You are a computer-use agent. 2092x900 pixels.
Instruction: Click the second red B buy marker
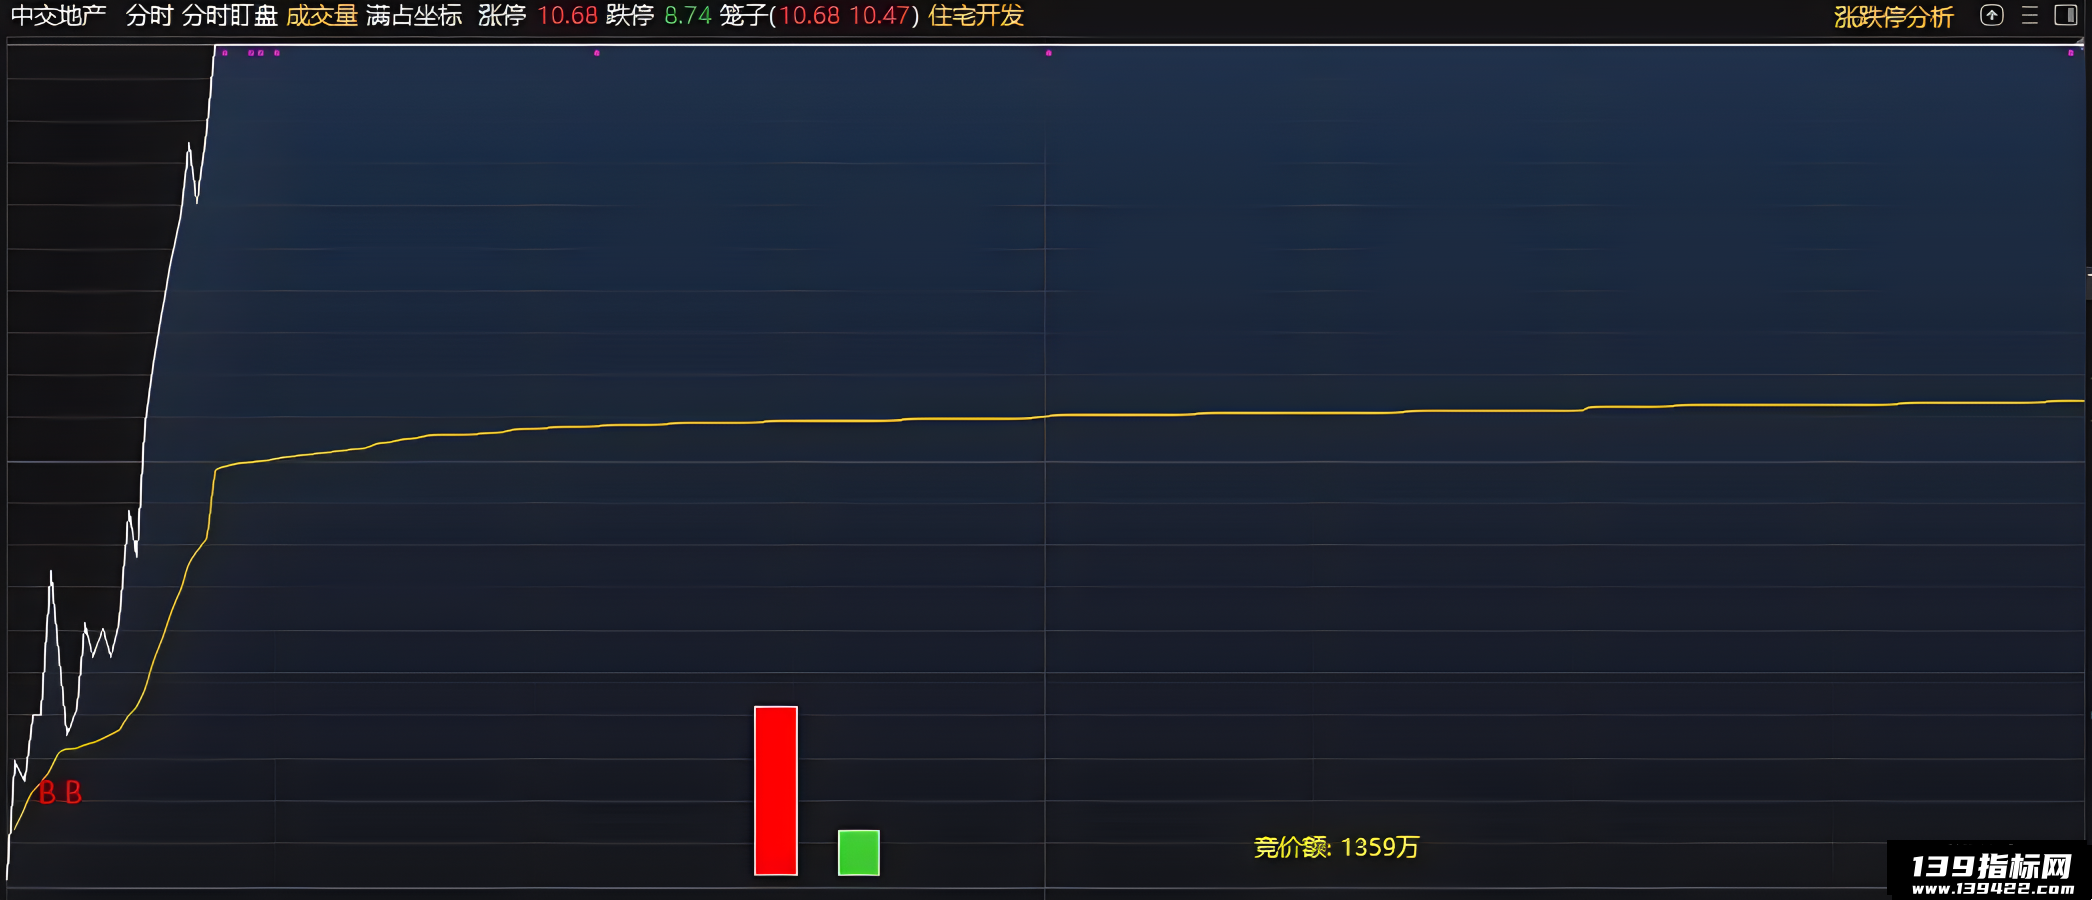click(73, 793)
